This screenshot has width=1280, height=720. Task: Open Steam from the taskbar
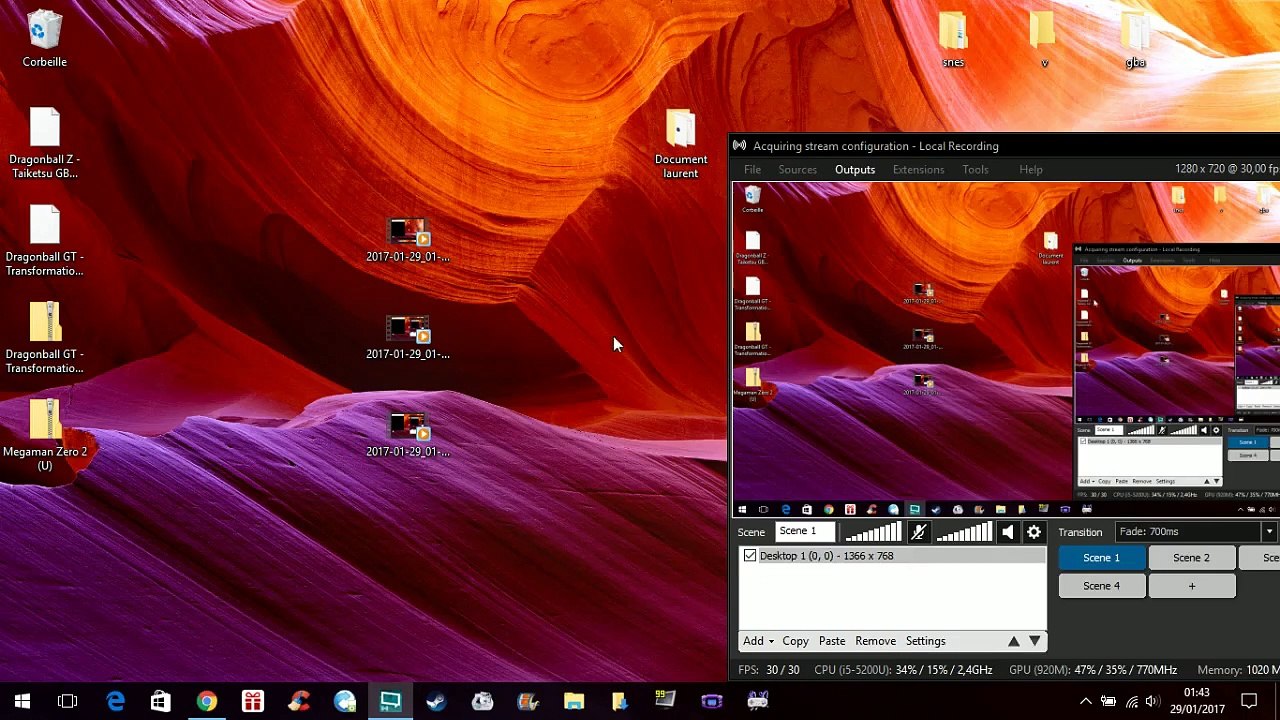[x=436, y=701]
